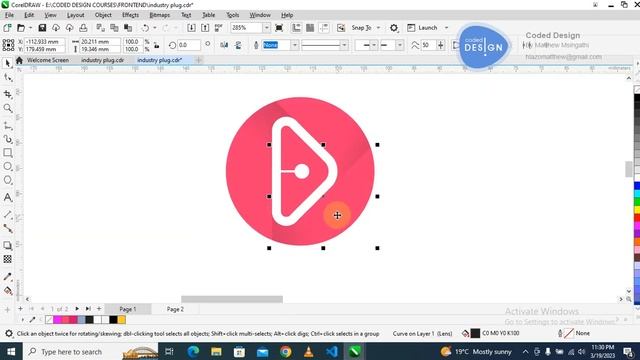This screenshot has height=360, width=640.
Task: Expand the Open file dropdown arrow
Action: [x=30, y=28]
